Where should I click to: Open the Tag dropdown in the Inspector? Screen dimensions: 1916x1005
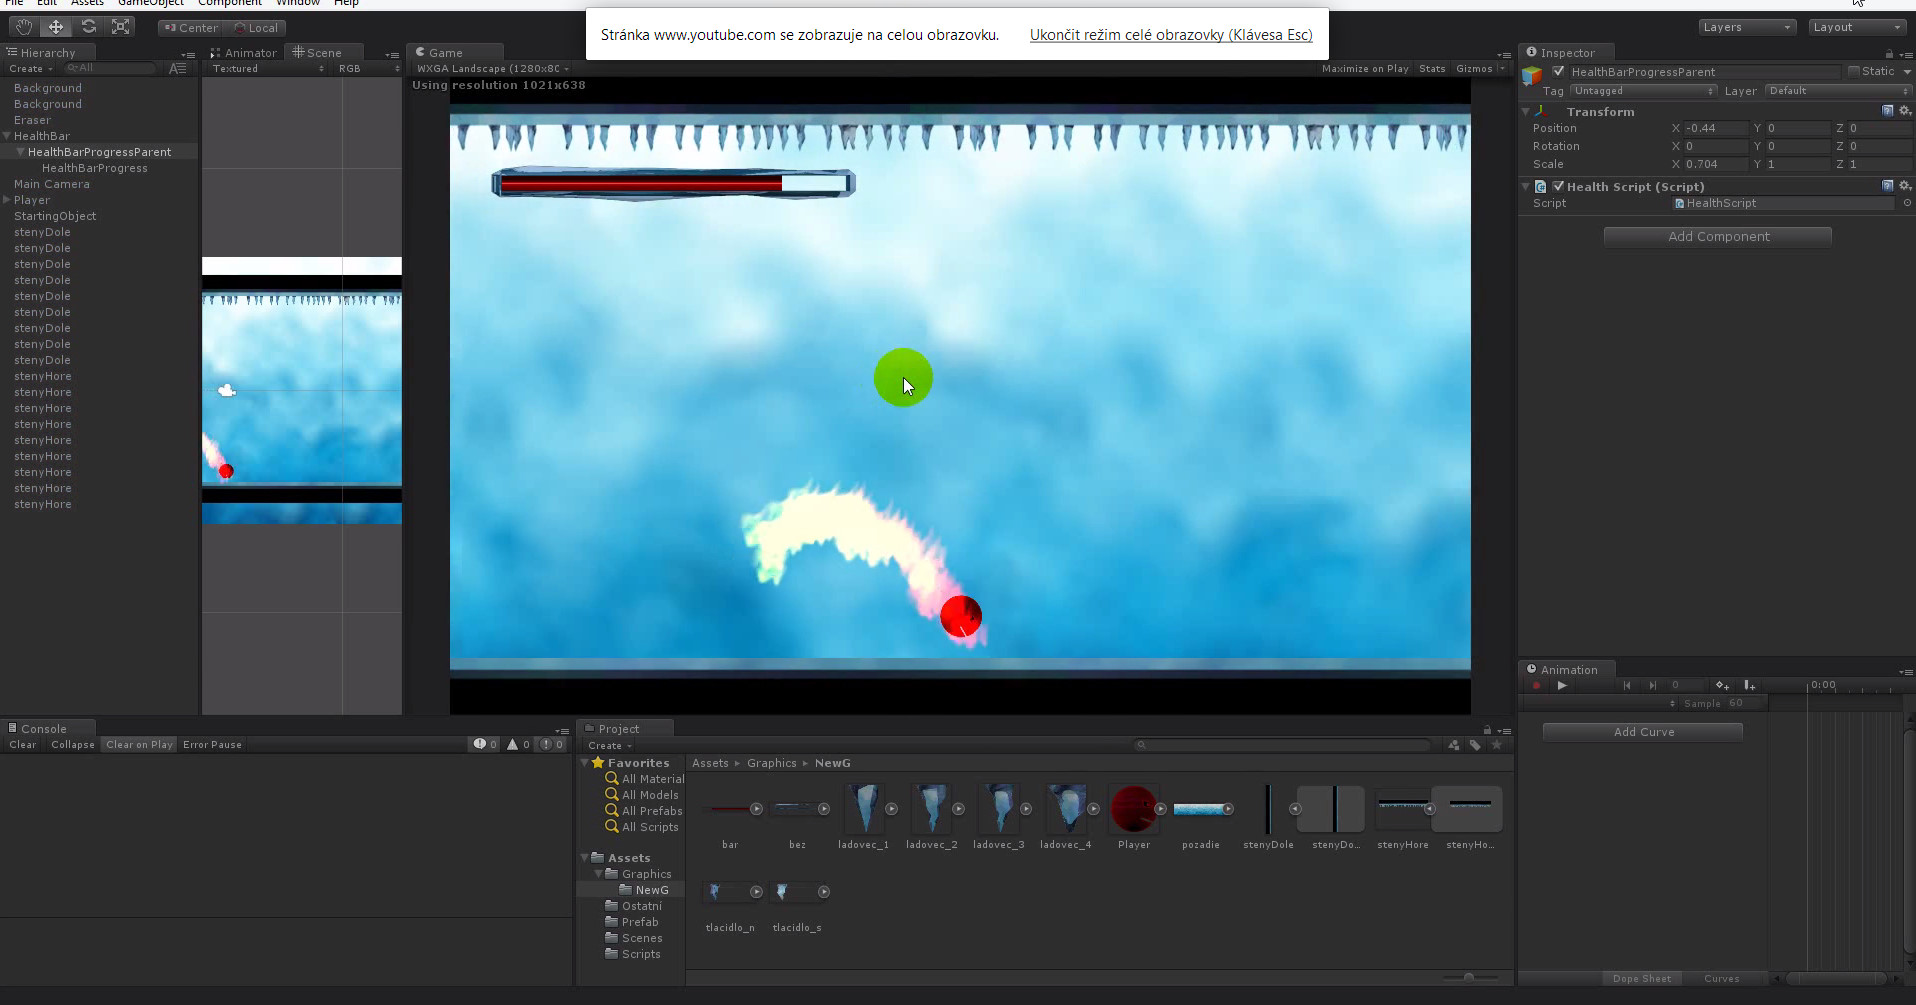pyautogui.click(x=1644, y=90)
